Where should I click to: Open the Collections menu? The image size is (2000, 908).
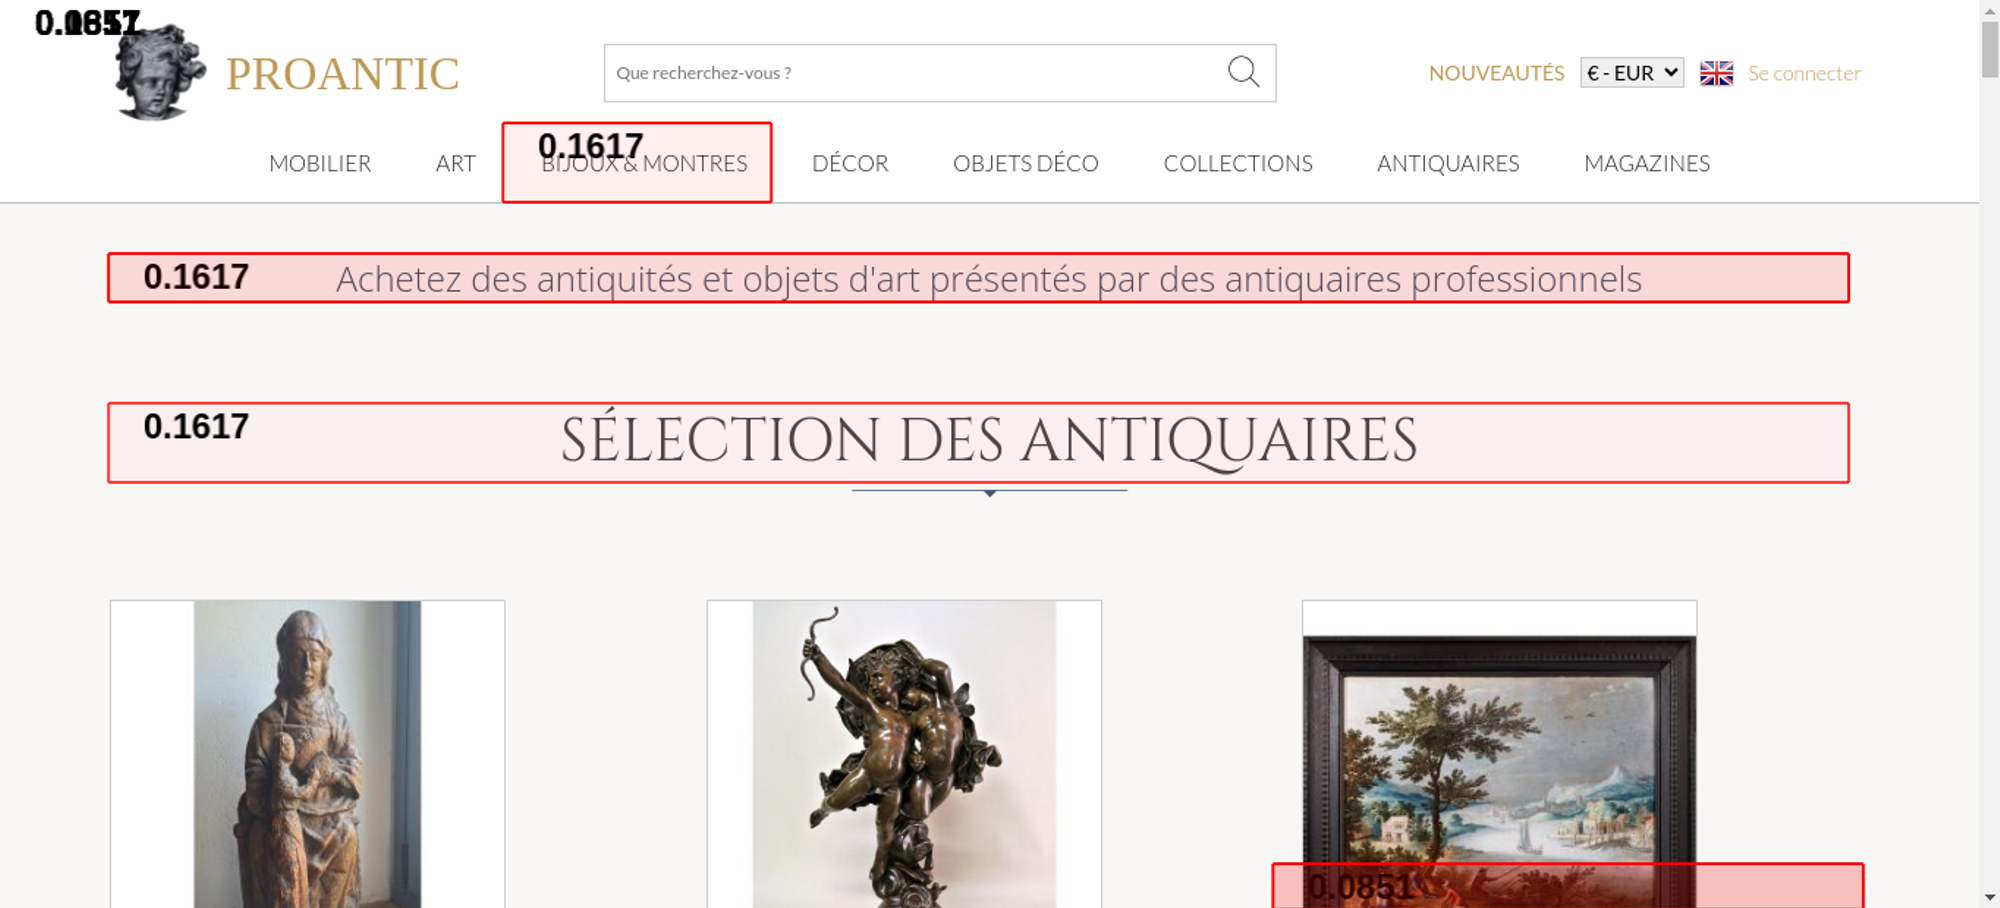click(x=1237, y=163)
